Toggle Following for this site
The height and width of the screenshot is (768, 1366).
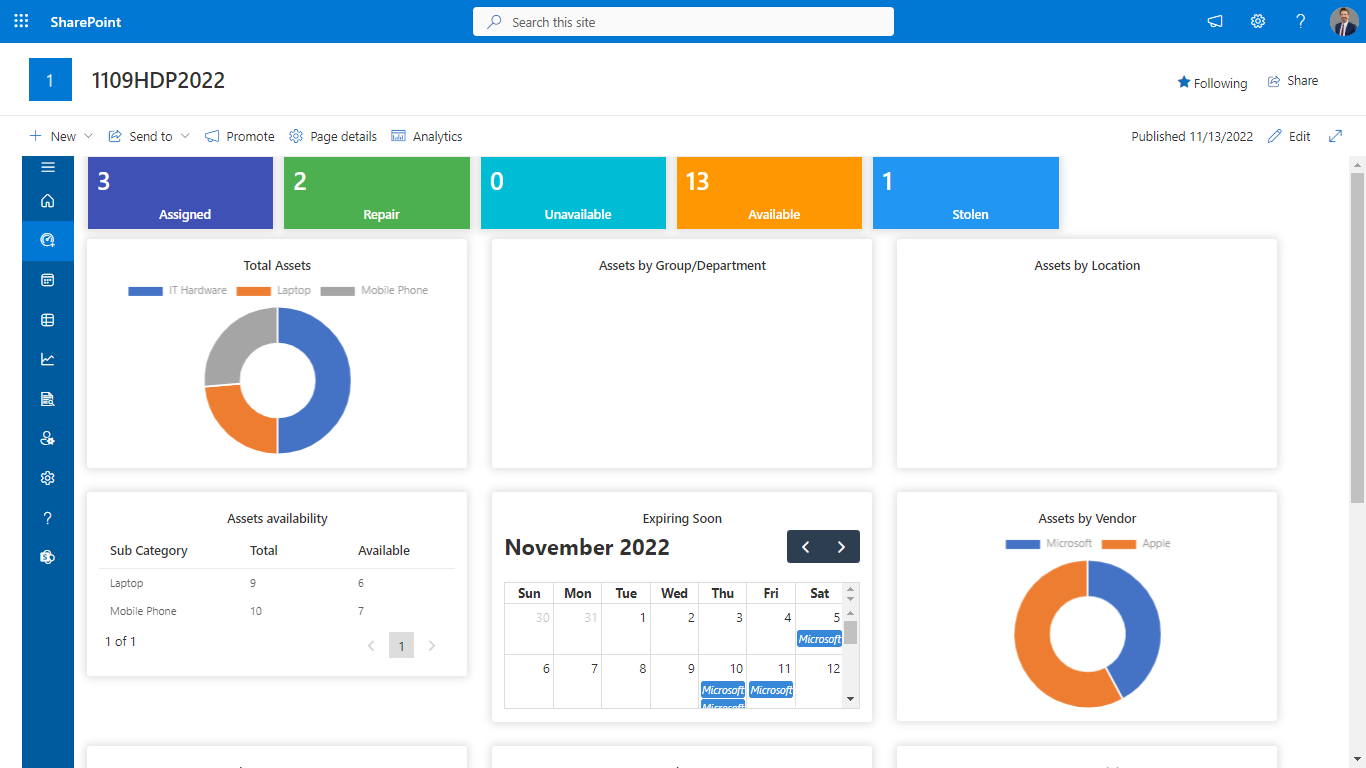(1212, 83)
